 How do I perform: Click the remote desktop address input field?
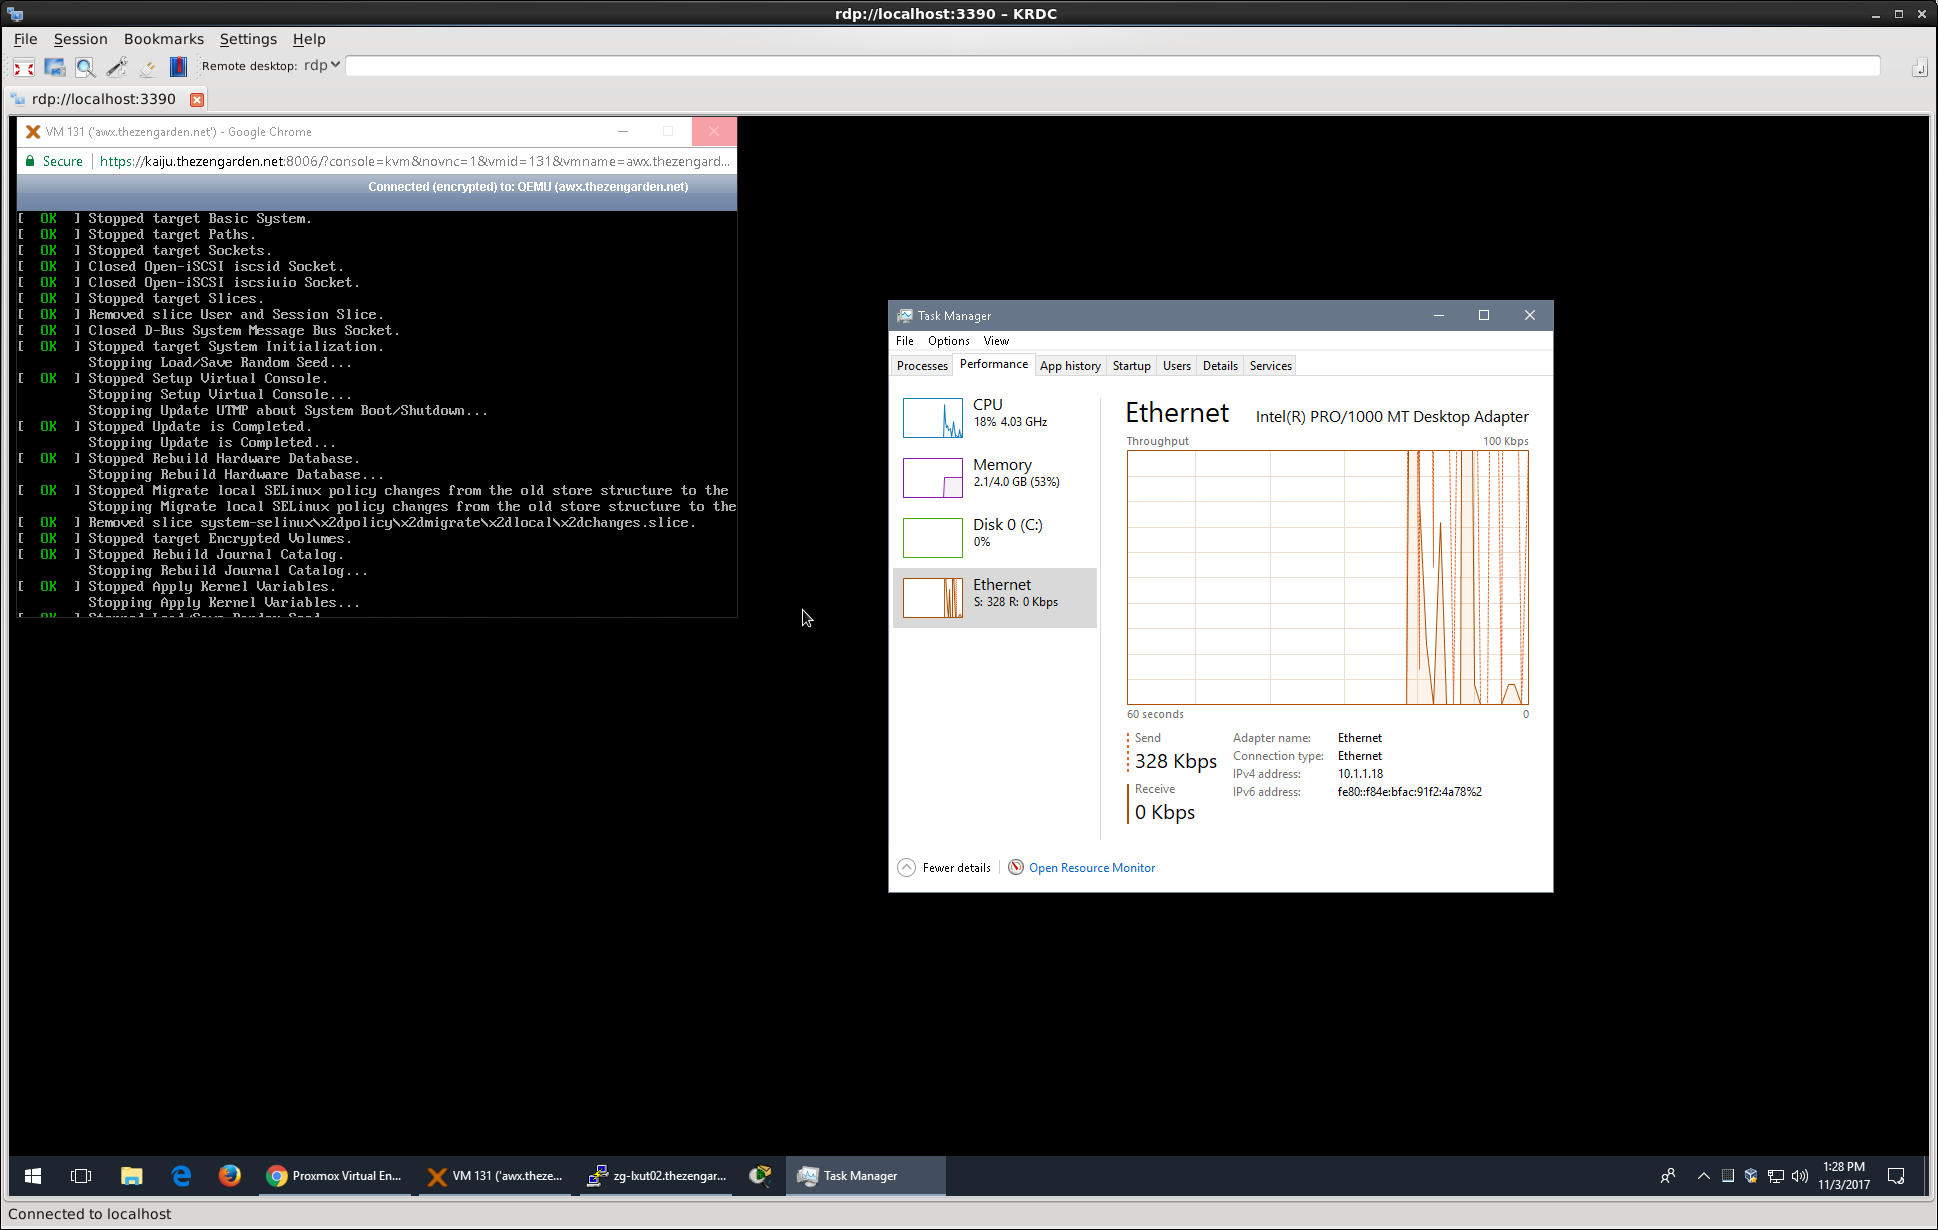[1113, 65]
